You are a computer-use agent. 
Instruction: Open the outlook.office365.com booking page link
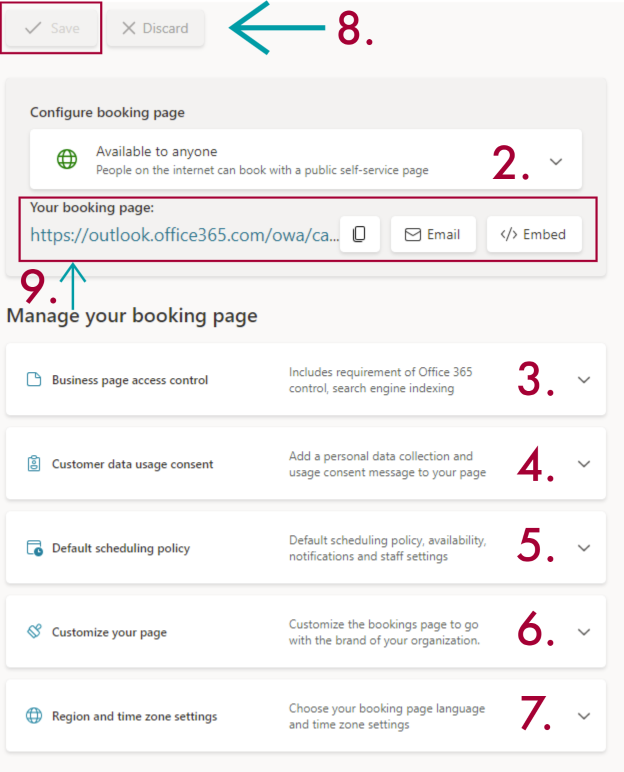pyautogui.click(x=185, y=235)
